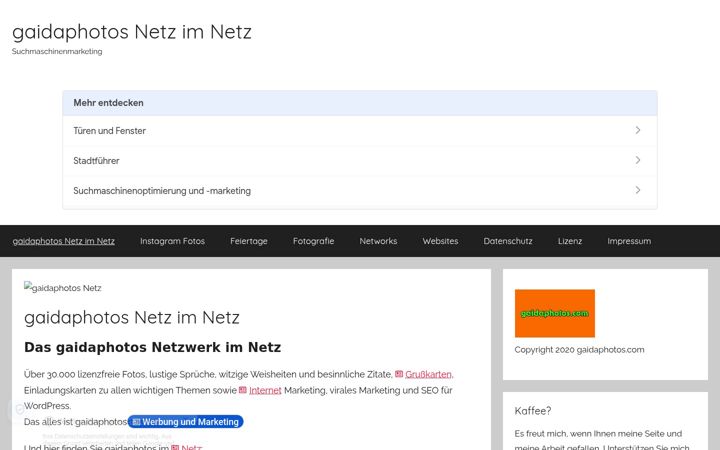Open the Datenschutz menu item
The width and height of the screenshot is (720, 450).
coord(508,241)
